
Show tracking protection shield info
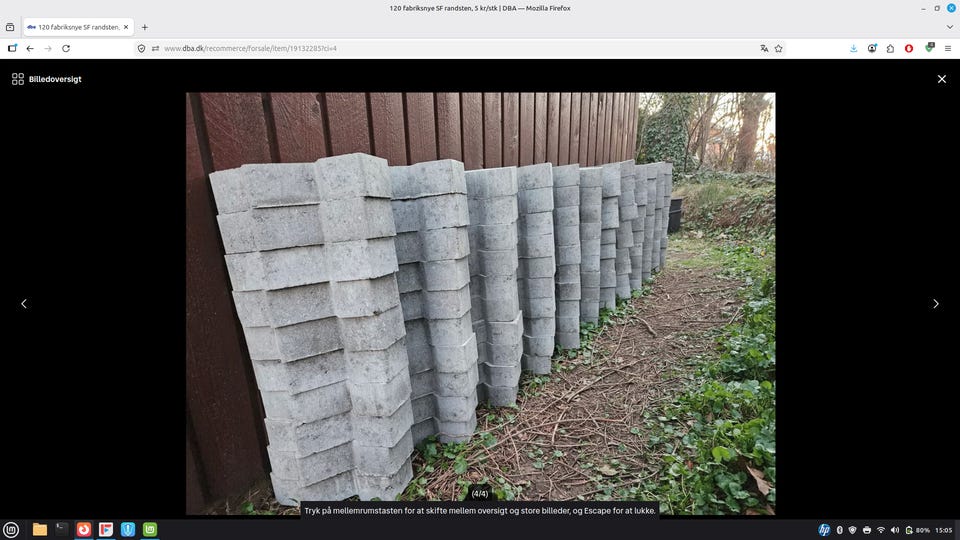[141, 48]
